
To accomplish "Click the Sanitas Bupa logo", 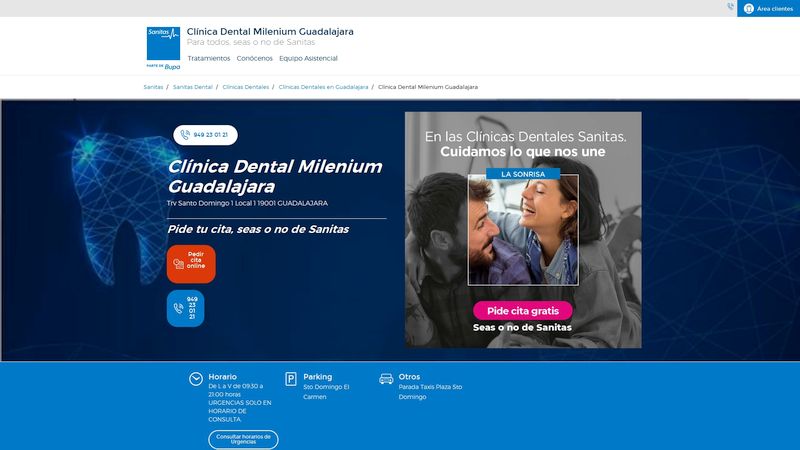I will pos(163,48).
